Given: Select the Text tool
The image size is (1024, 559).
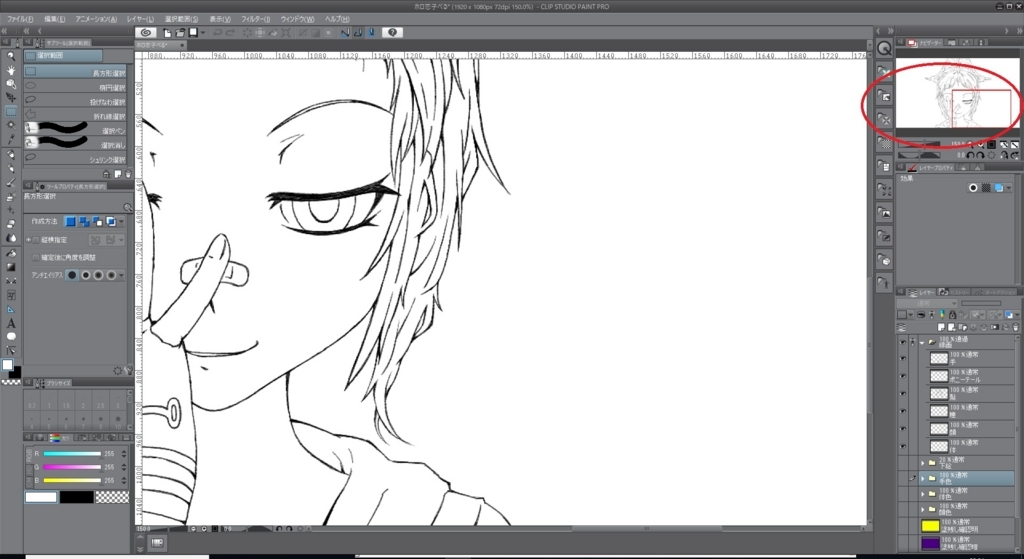Looking at the screenshot, I should pos(11,323).
